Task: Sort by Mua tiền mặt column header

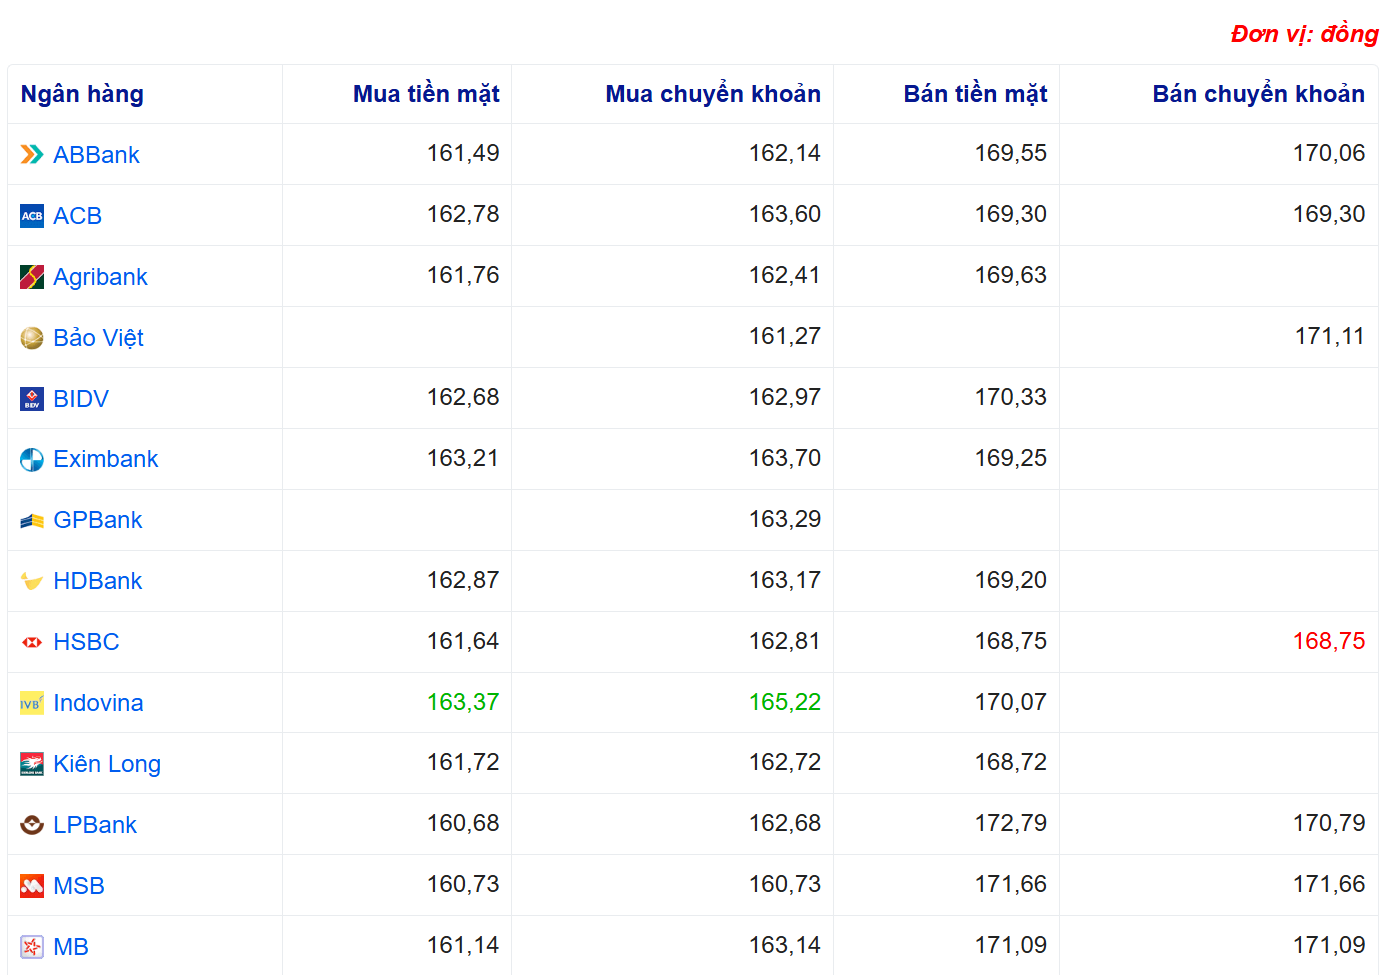Action: coord(425,94)
